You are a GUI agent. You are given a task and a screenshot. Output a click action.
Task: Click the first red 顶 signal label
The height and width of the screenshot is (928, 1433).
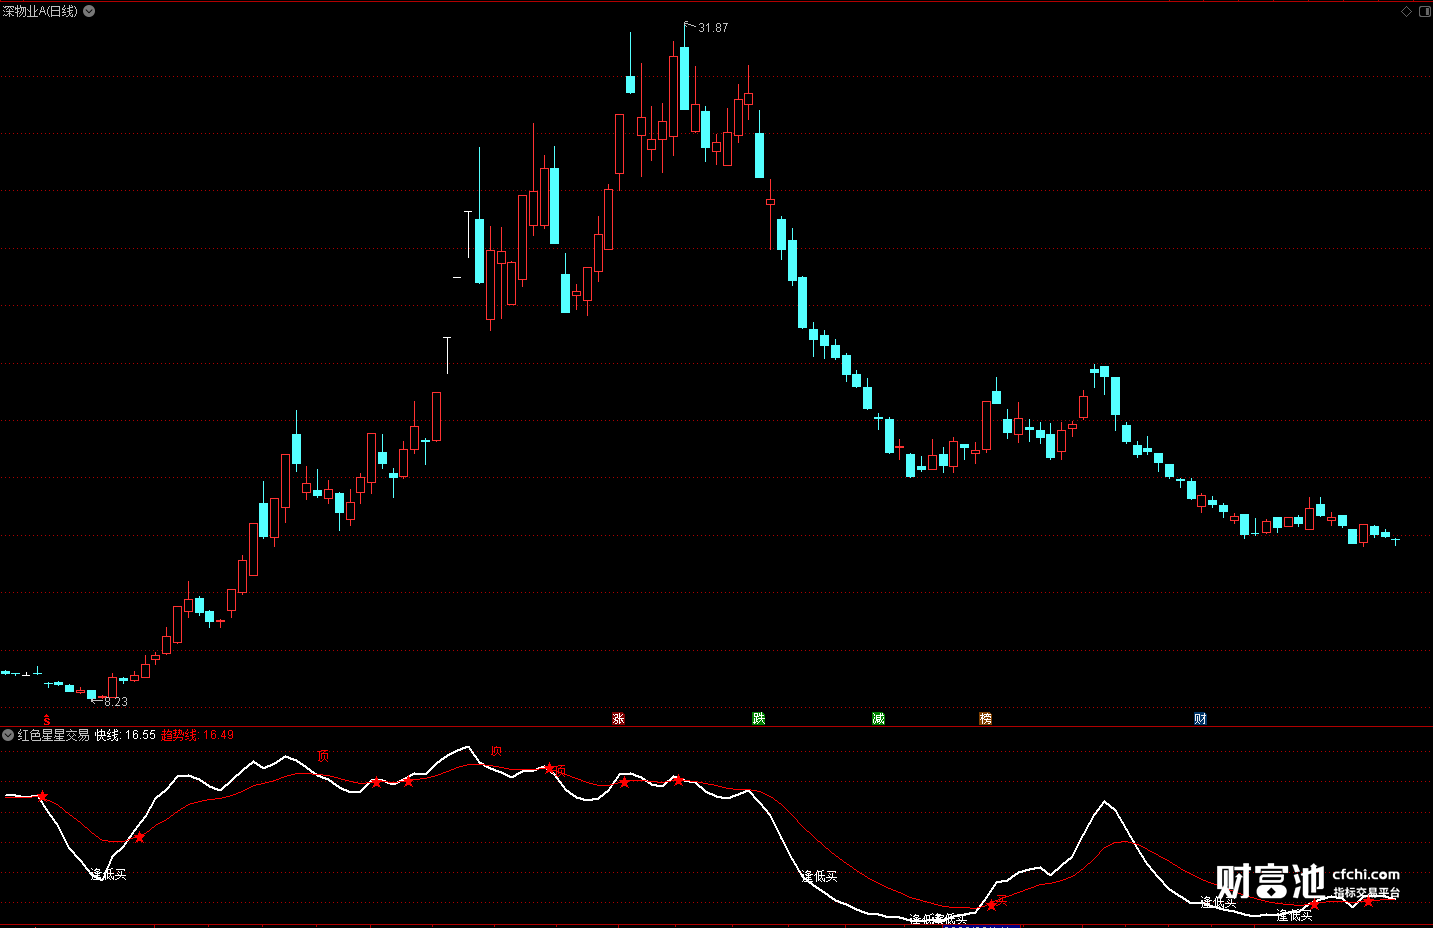(x=322, y=756)
